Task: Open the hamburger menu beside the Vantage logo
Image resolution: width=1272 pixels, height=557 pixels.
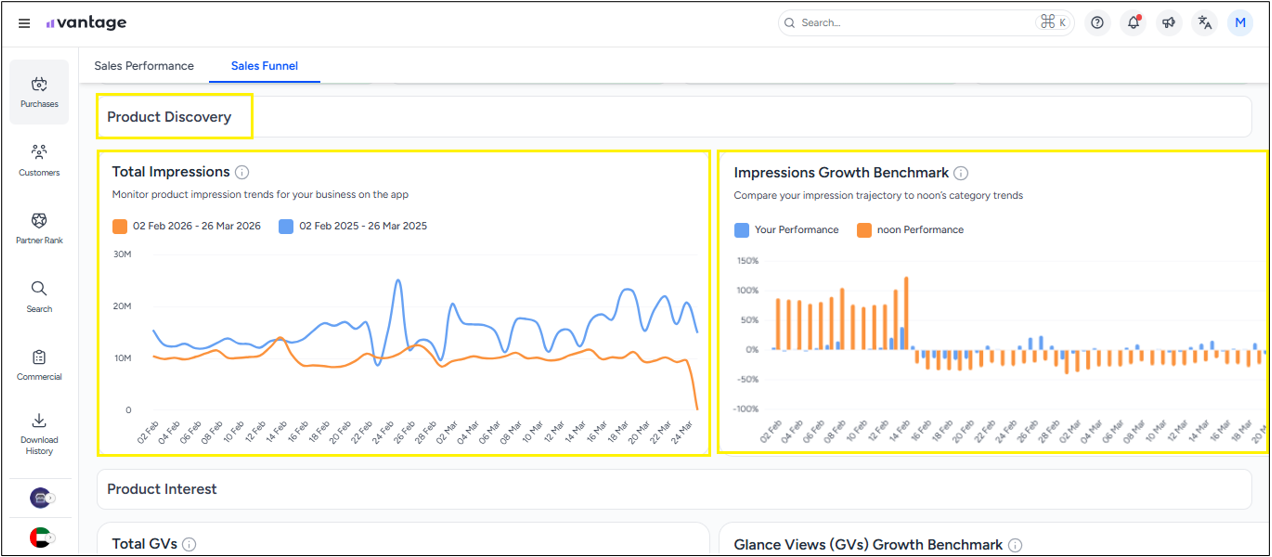Action: tap(24, 23)
